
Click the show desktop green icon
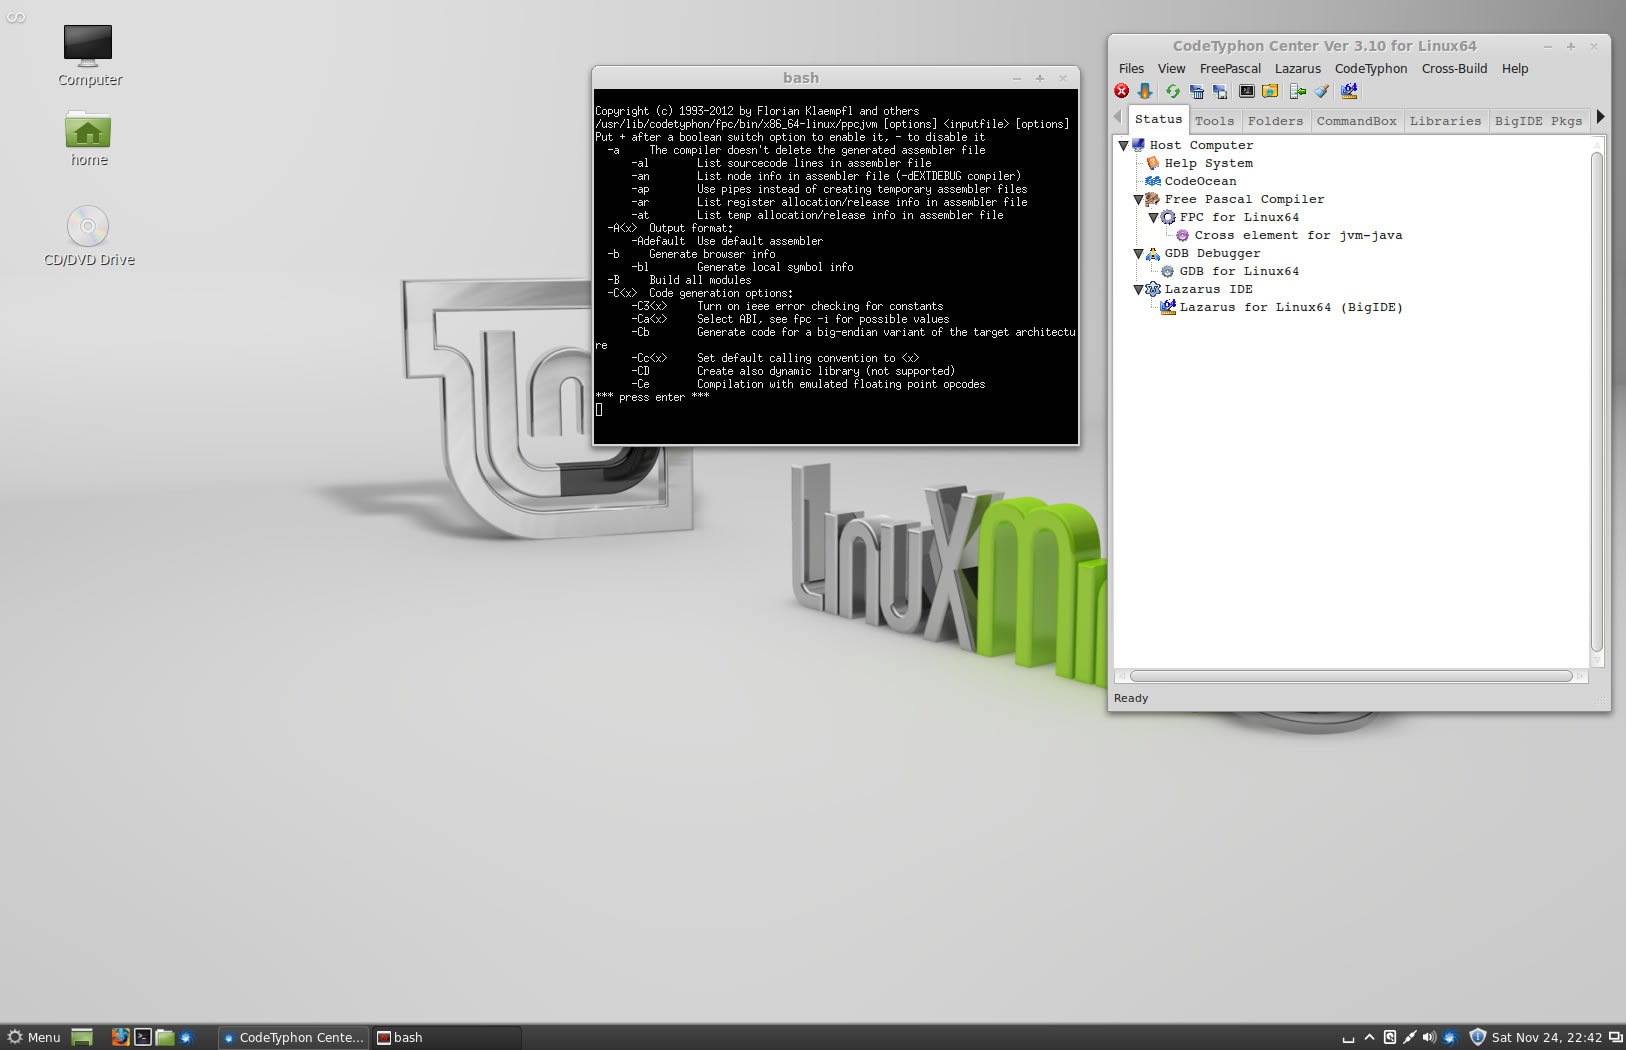point(82,1037)
